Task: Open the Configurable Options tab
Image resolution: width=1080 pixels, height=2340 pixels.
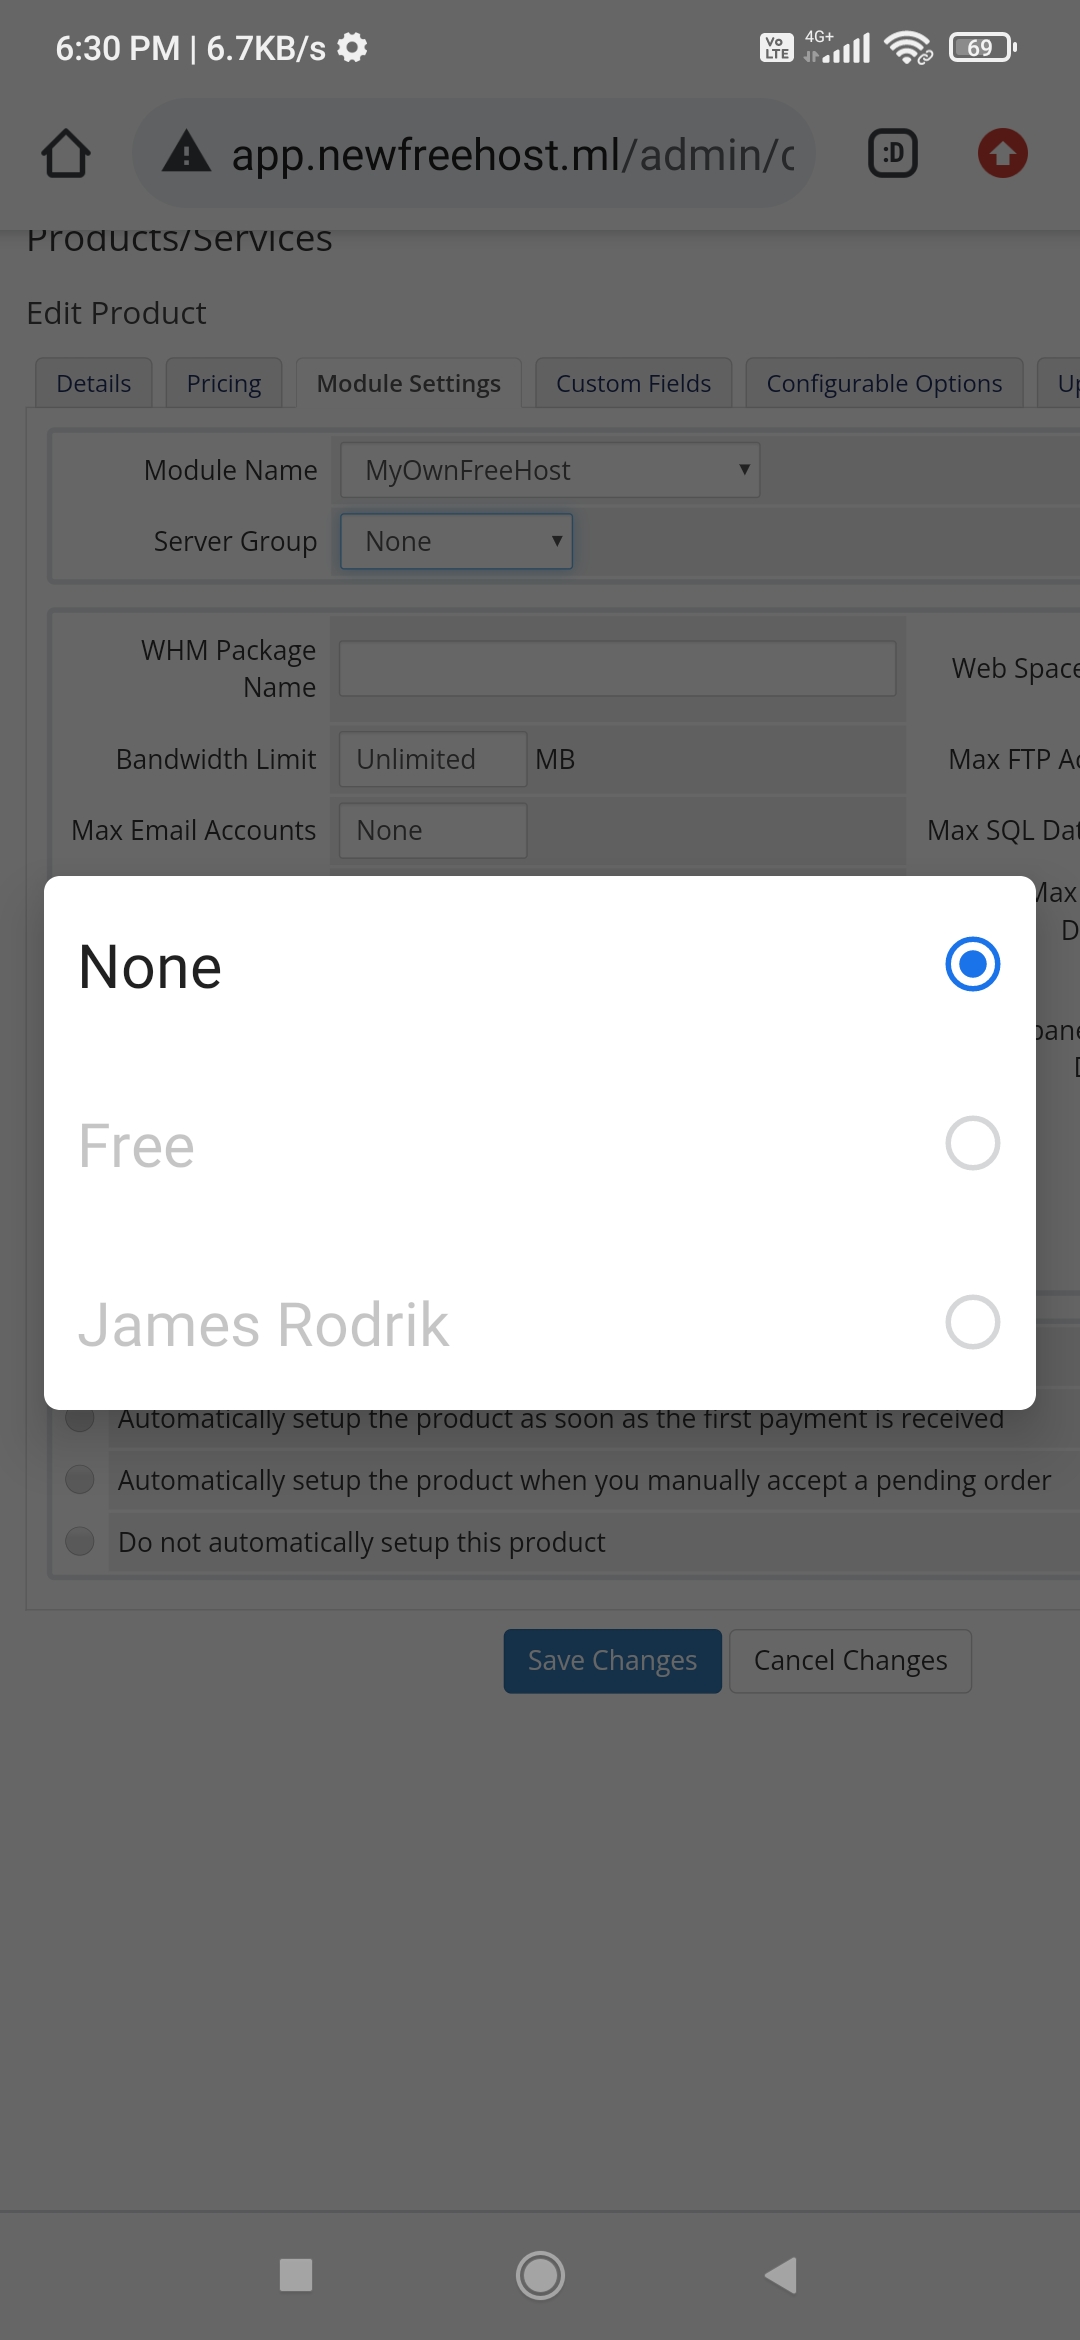Action: click(884, 383)
